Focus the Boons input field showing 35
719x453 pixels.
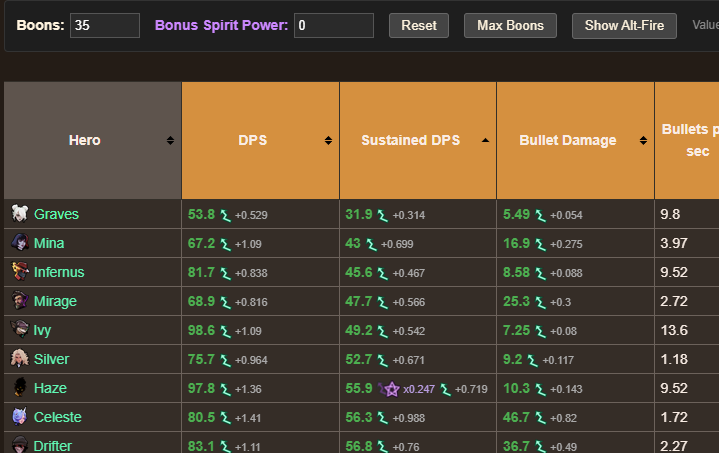pos(105,25)
